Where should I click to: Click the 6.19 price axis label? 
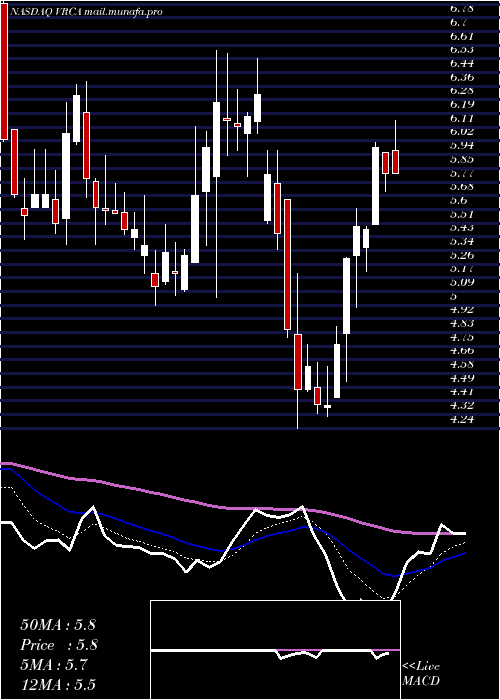click(x=462, y=104)
